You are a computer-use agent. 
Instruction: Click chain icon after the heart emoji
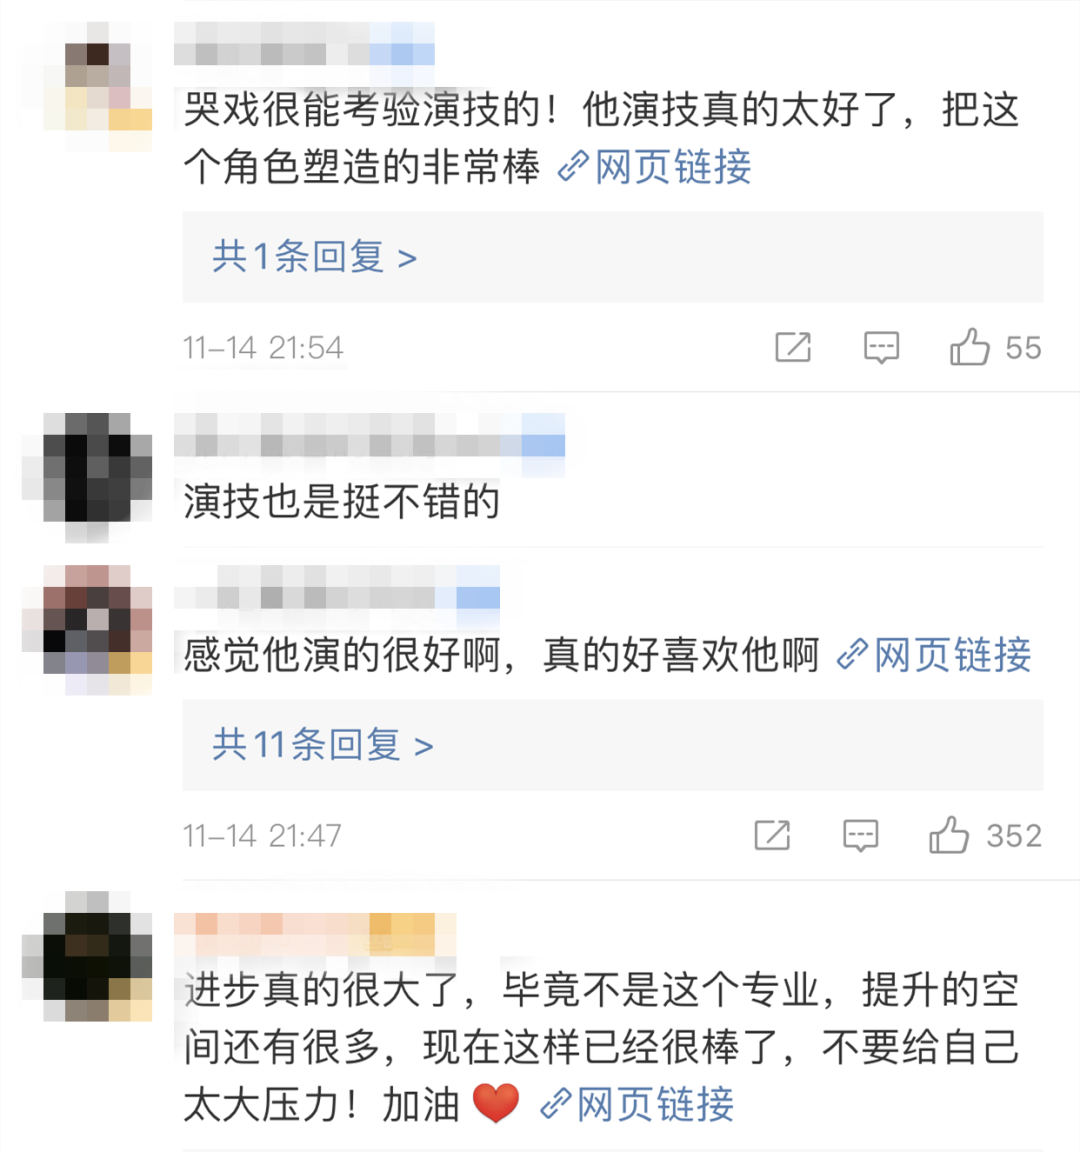pyautogui.click(x=555, y=1104)
